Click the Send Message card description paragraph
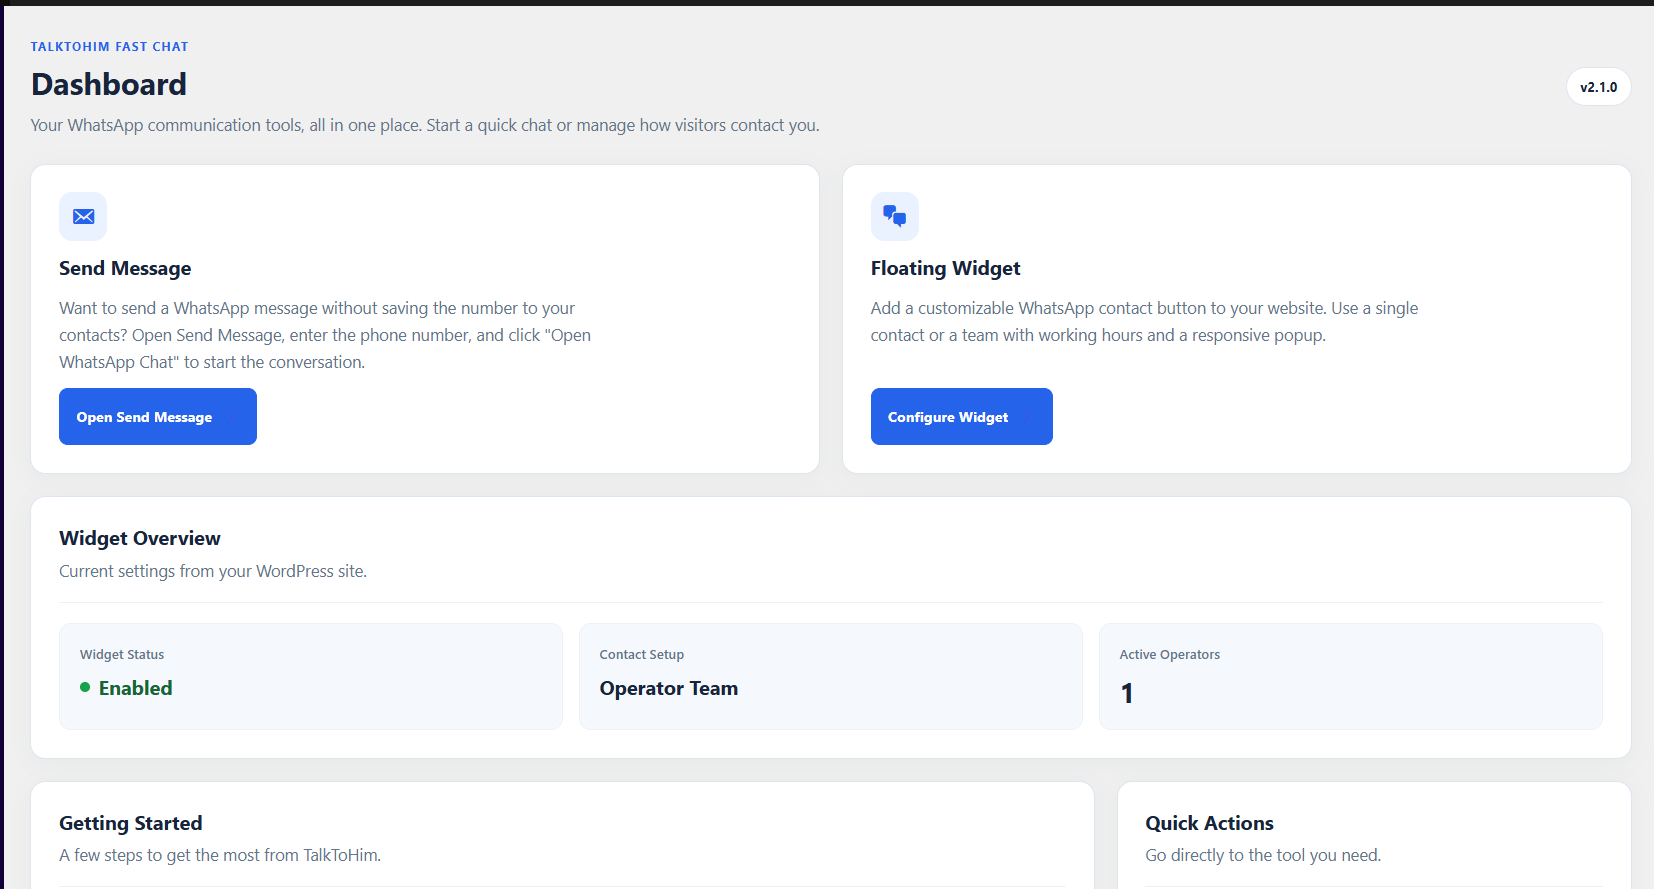 tap(325, 335)
